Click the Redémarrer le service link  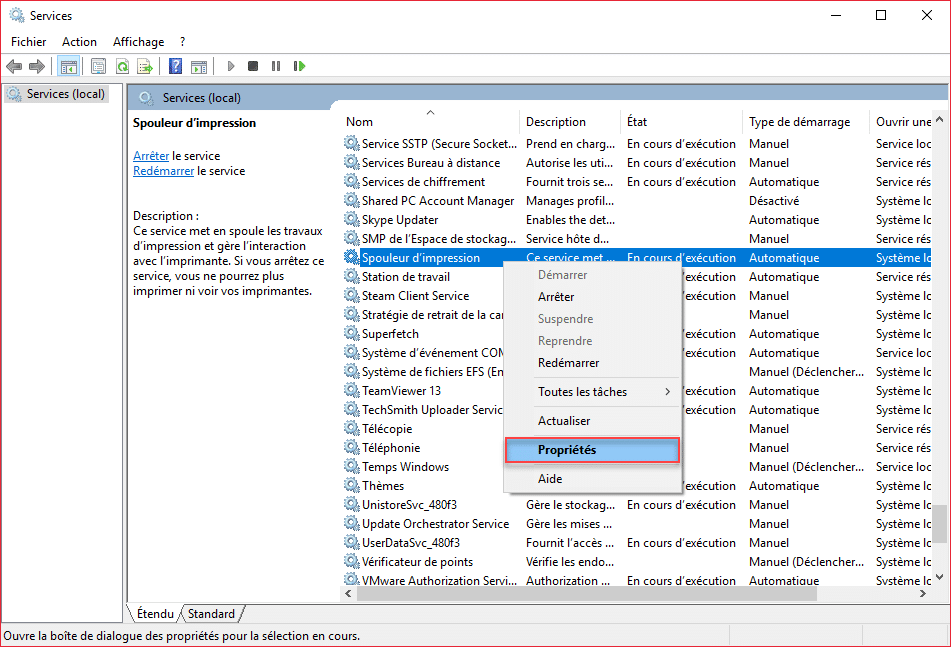tap(164, 171)
